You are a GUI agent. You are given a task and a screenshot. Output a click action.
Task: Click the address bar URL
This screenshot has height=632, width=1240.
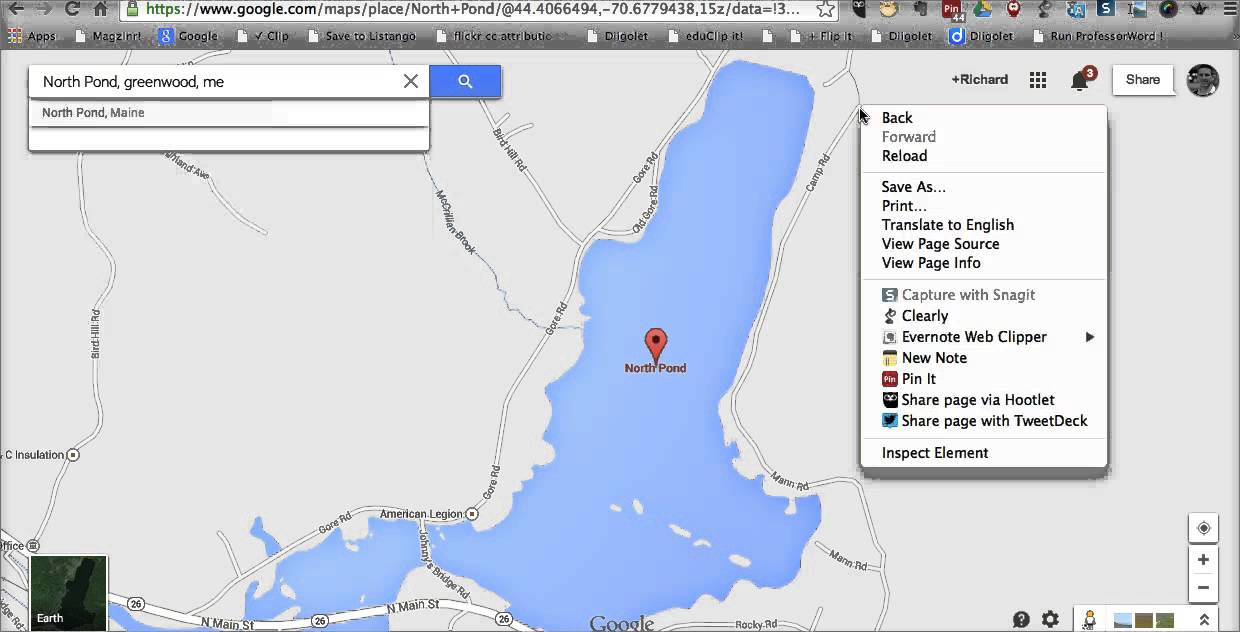point(472,9)
